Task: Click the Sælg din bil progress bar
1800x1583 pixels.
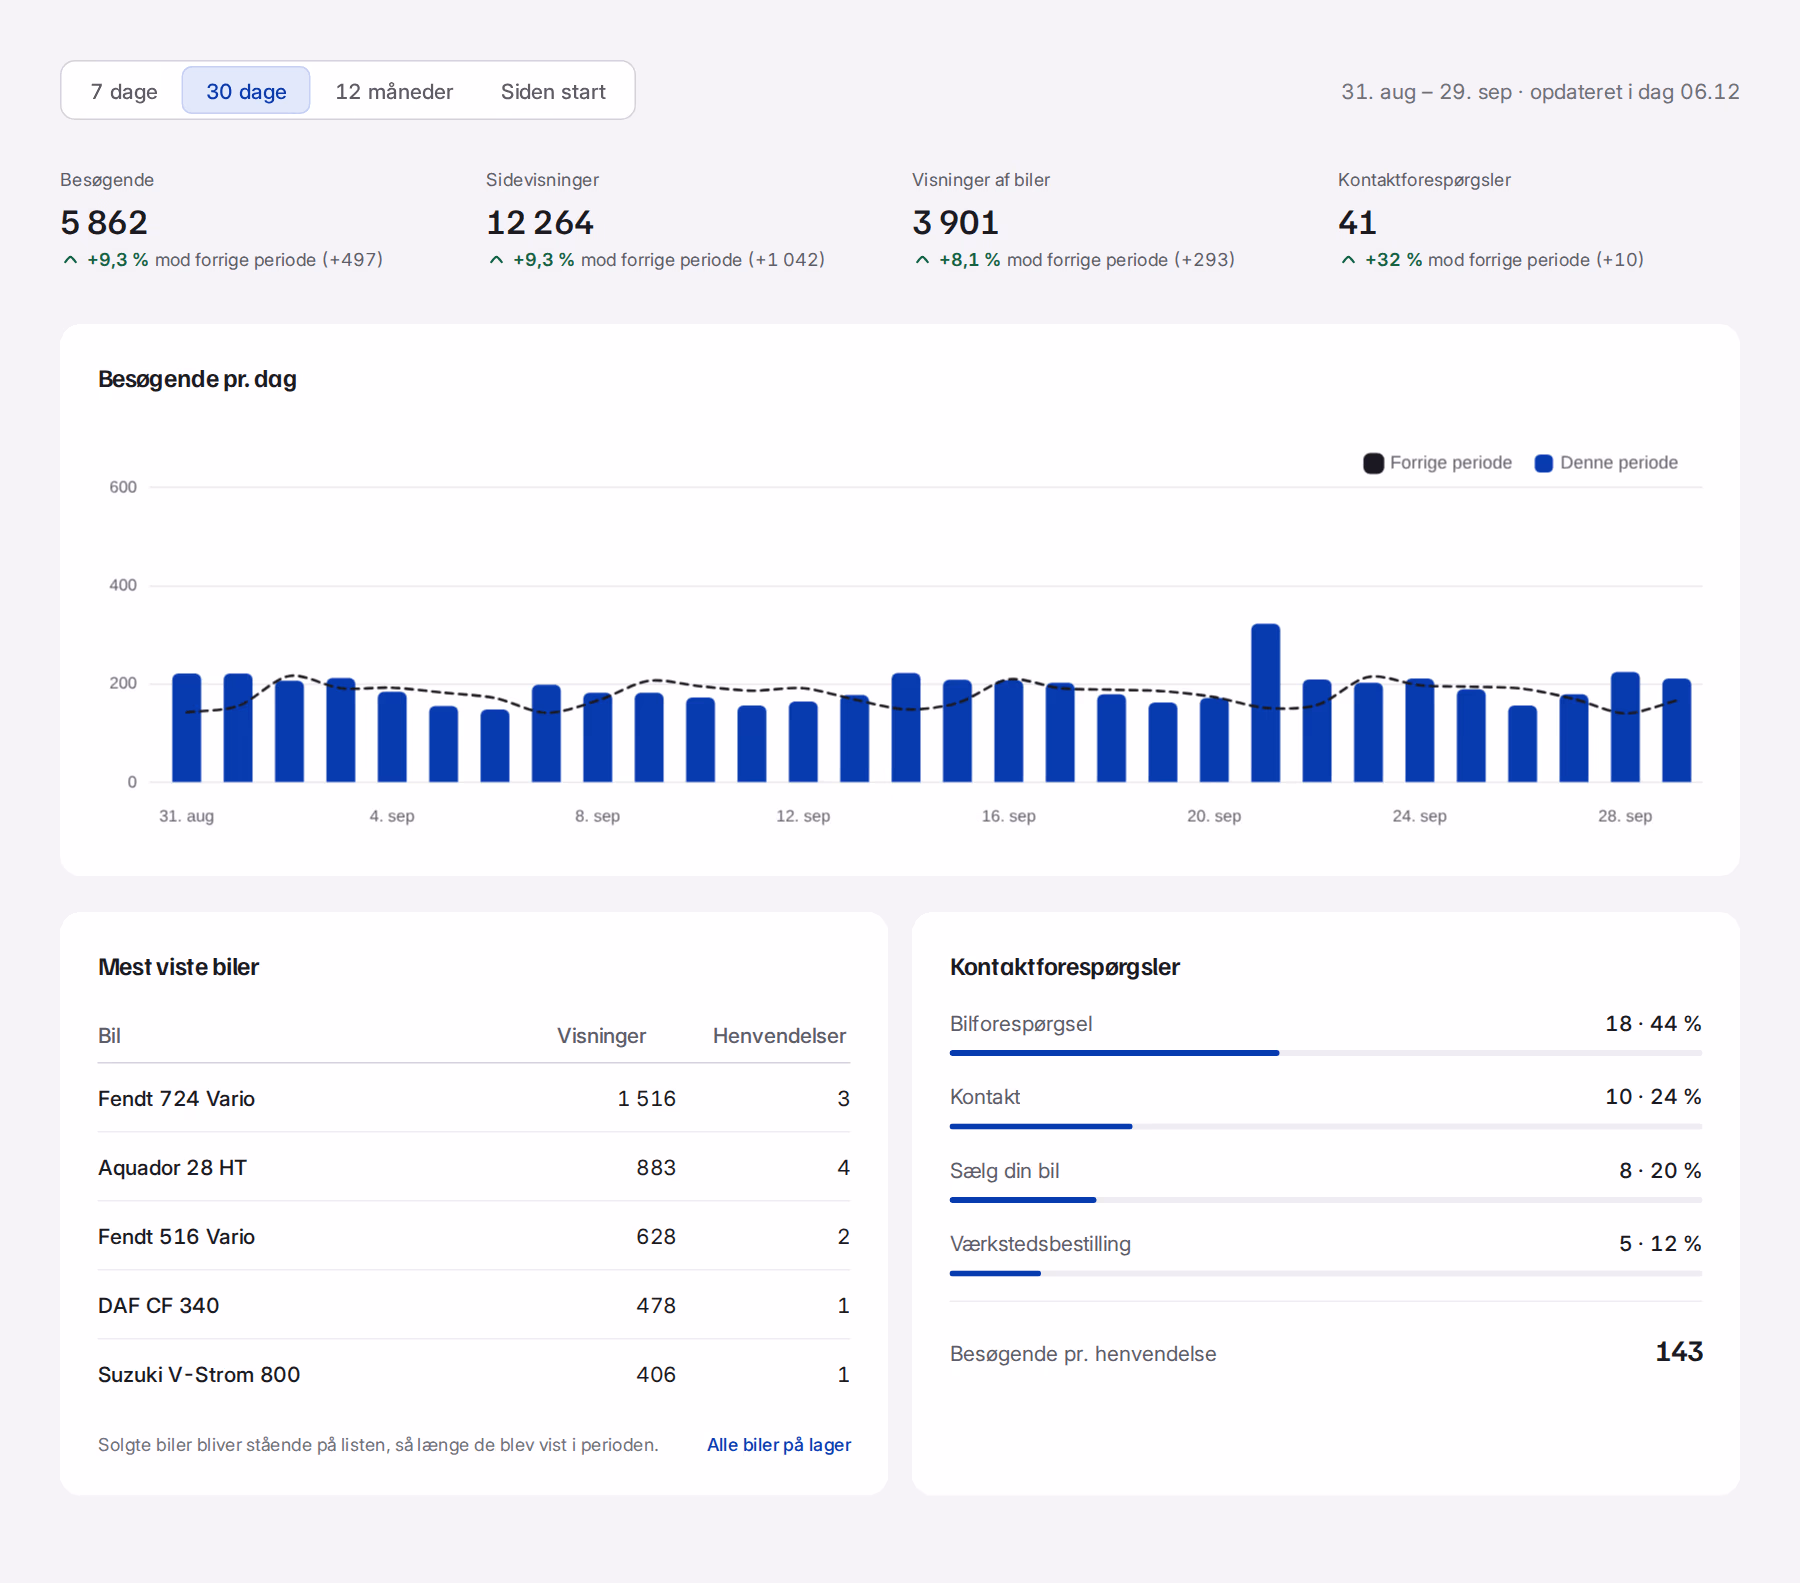Action: coord(1326,1199)
